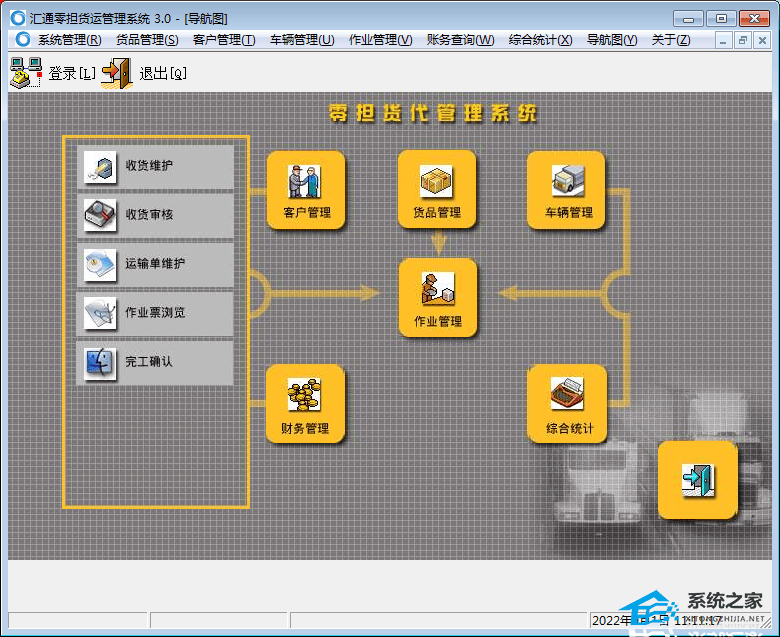Click the exit door icon tile

(x=697, y=480)
